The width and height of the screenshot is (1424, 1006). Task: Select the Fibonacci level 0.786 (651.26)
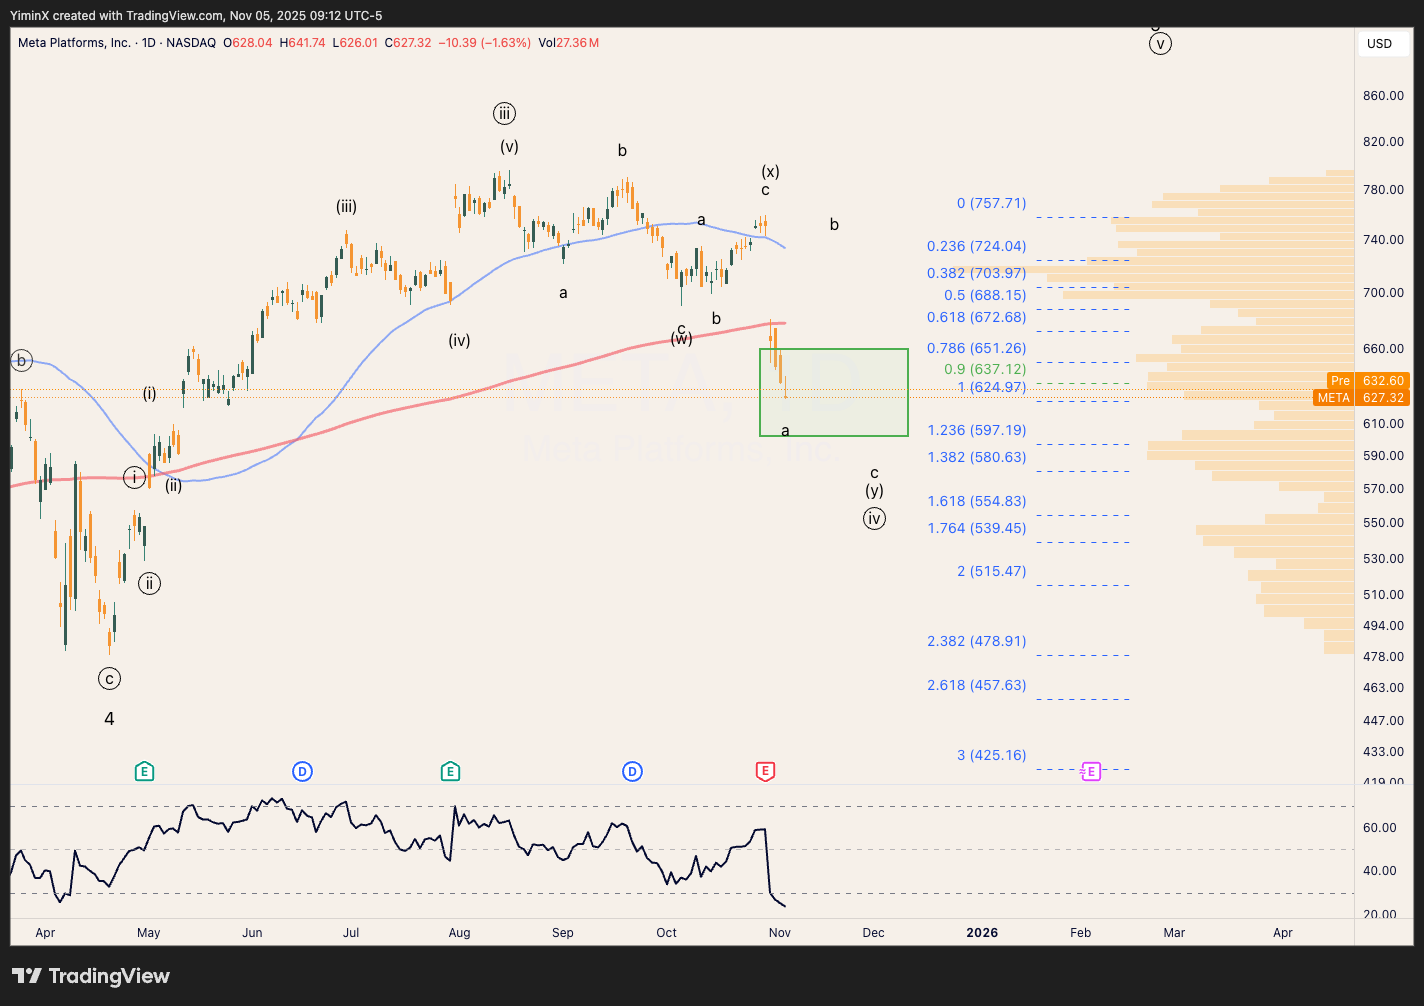click(976, 348)
